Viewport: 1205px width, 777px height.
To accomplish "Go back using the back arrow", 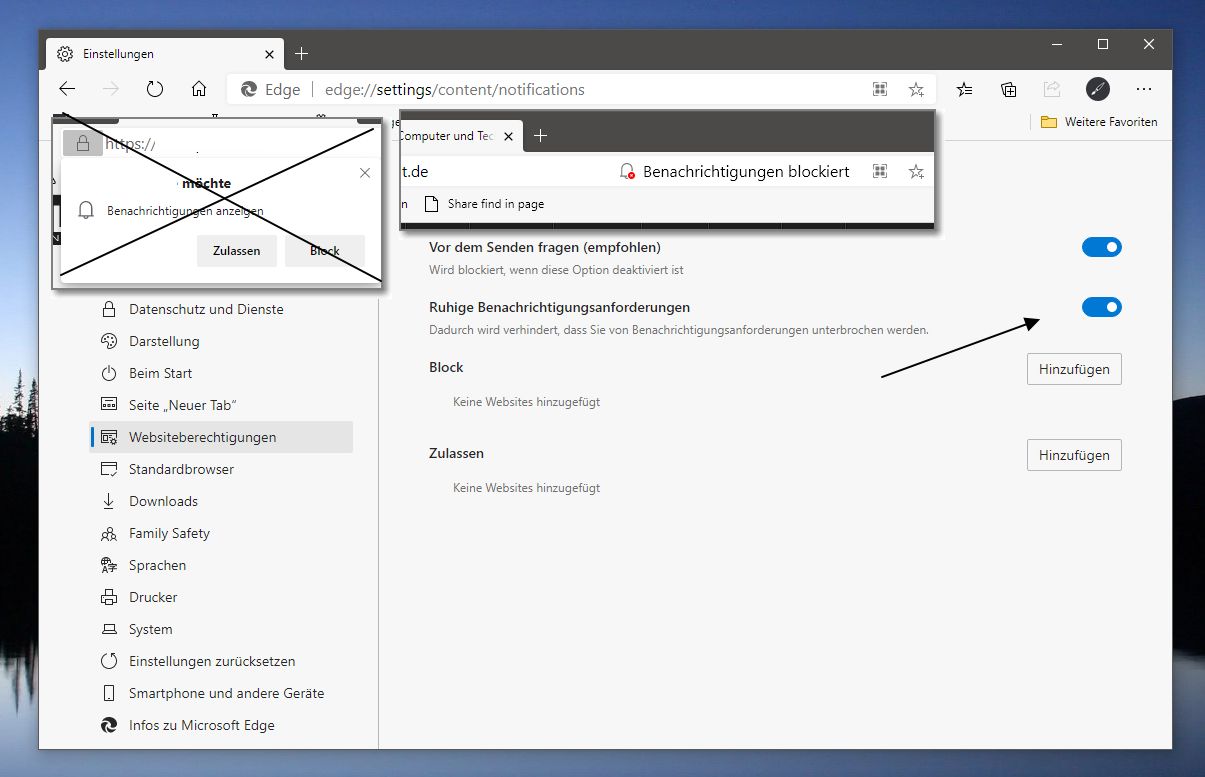I will pos(67,89).
